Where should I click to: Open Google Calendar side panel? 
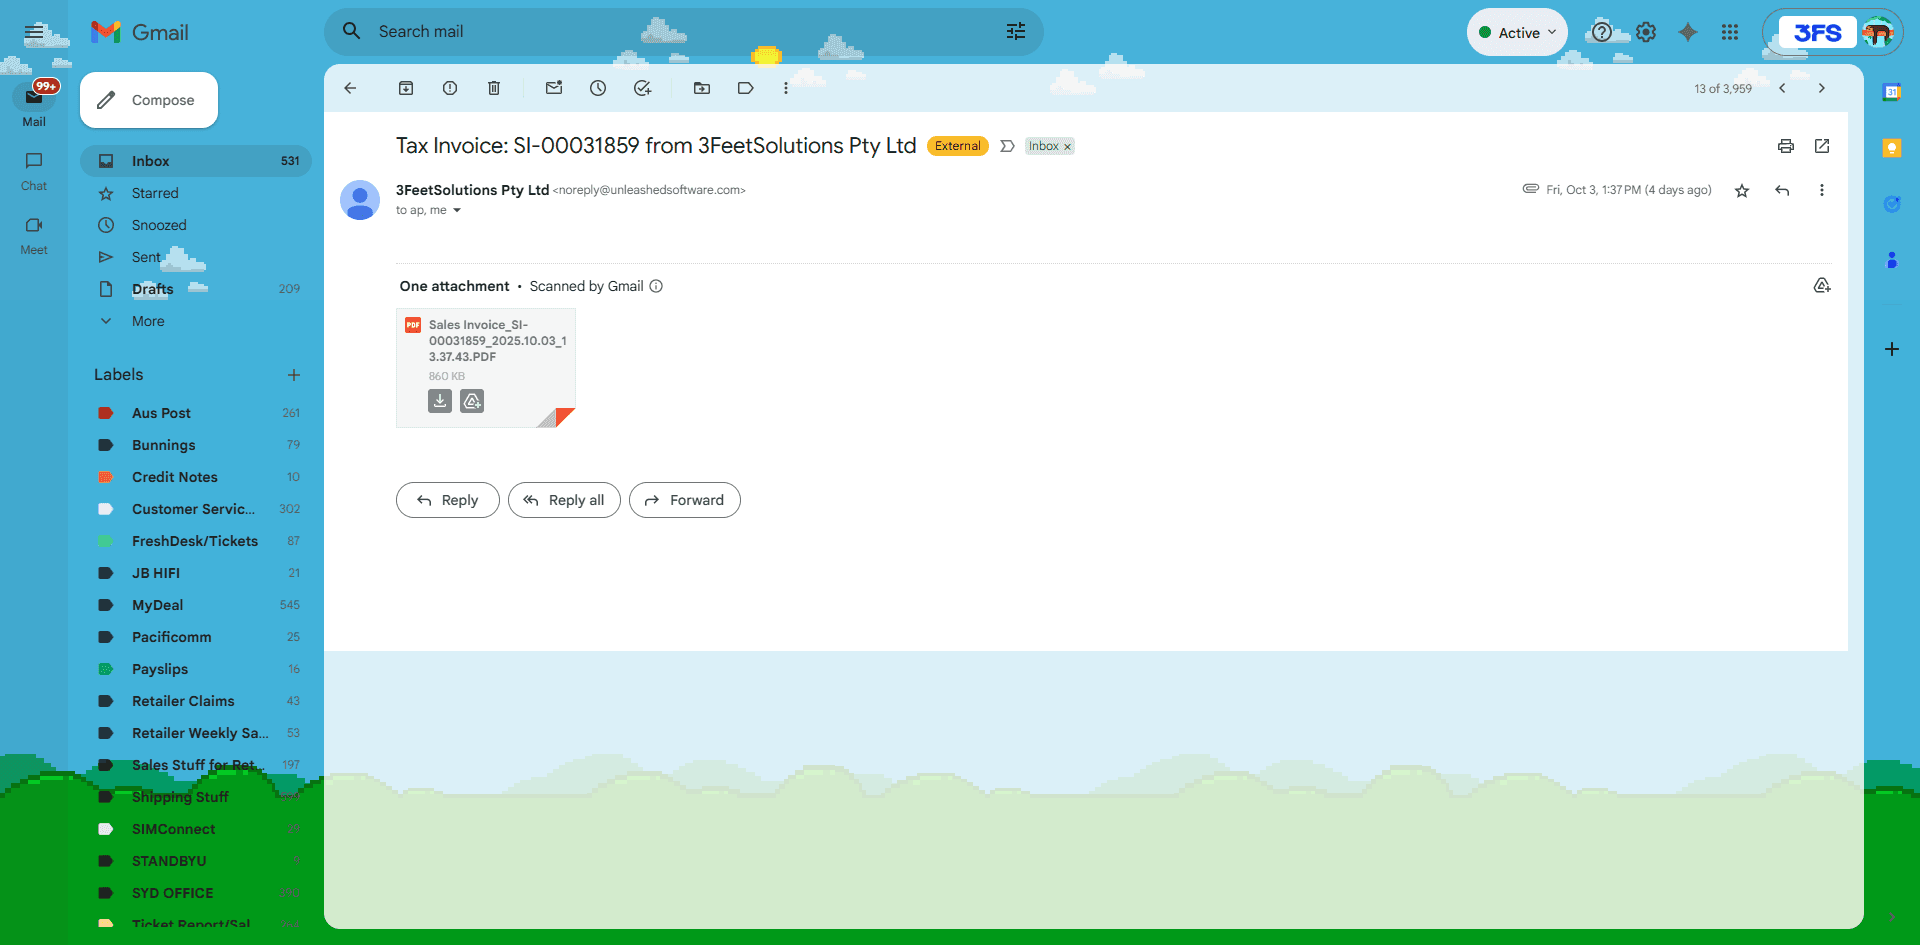click(x=1892, y=92)
